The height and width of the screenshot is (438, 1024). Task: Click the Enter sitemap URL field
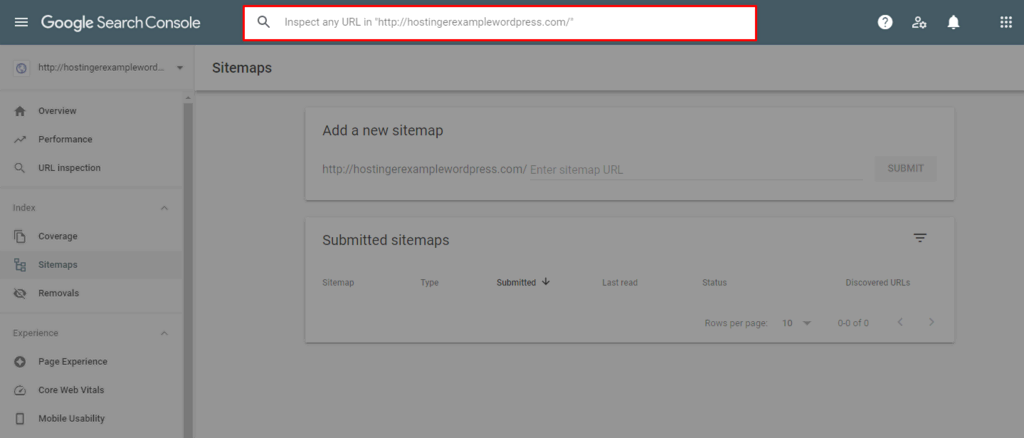pos(696,170)
